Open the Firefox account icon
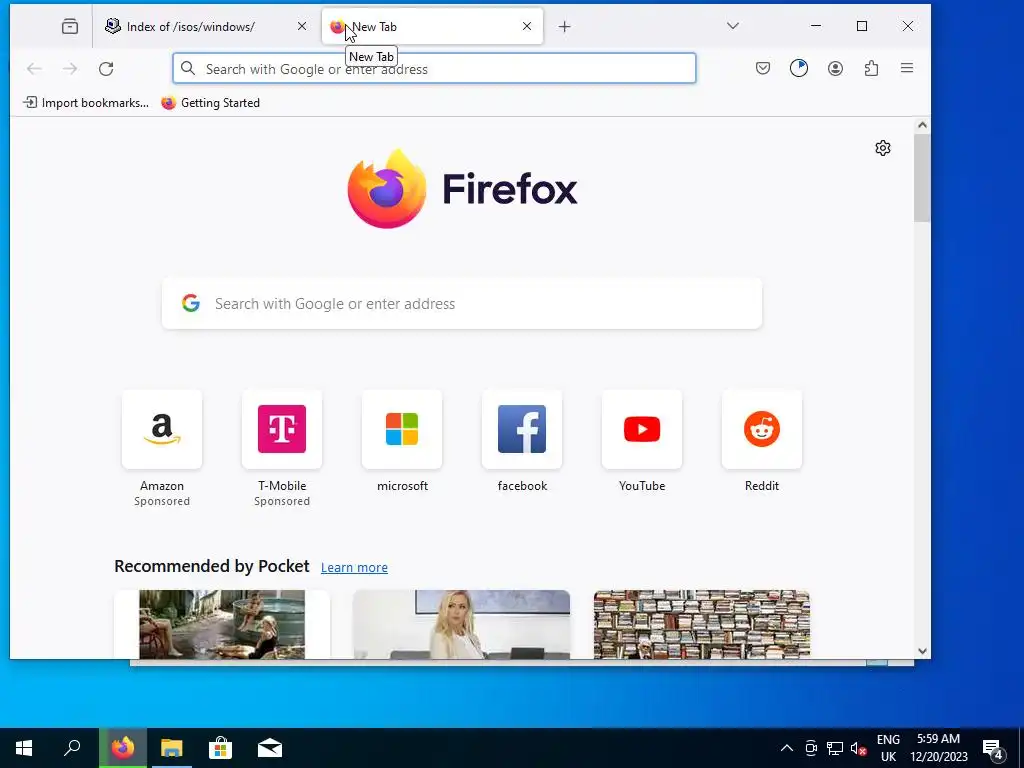This screenshot has width=1024, height=768. 835,68
